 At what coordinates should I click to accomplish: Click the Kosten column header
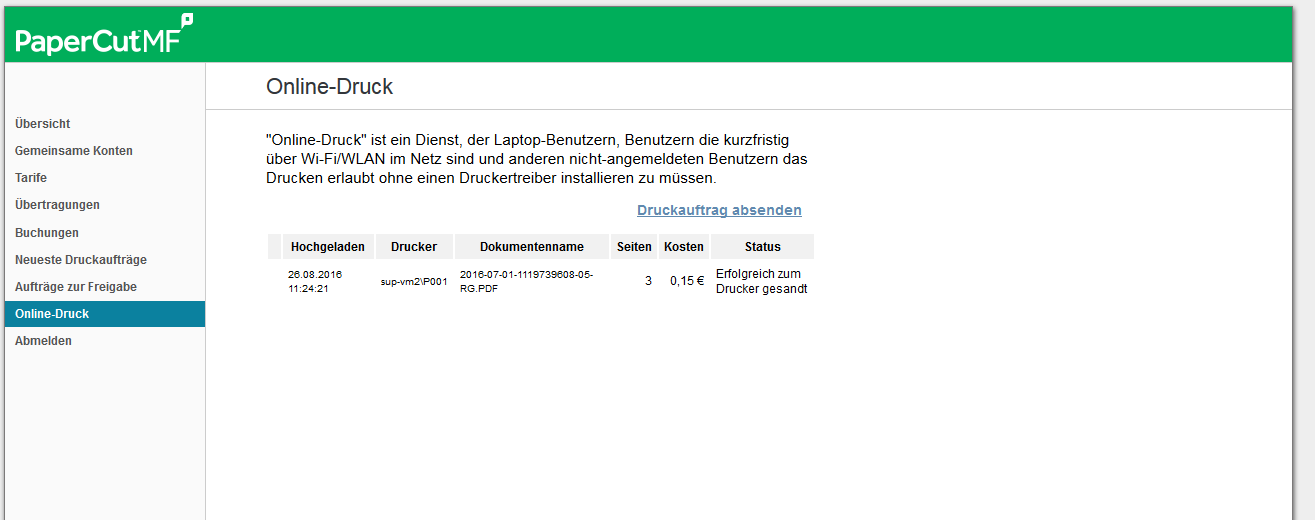click(x=683, y=247)
